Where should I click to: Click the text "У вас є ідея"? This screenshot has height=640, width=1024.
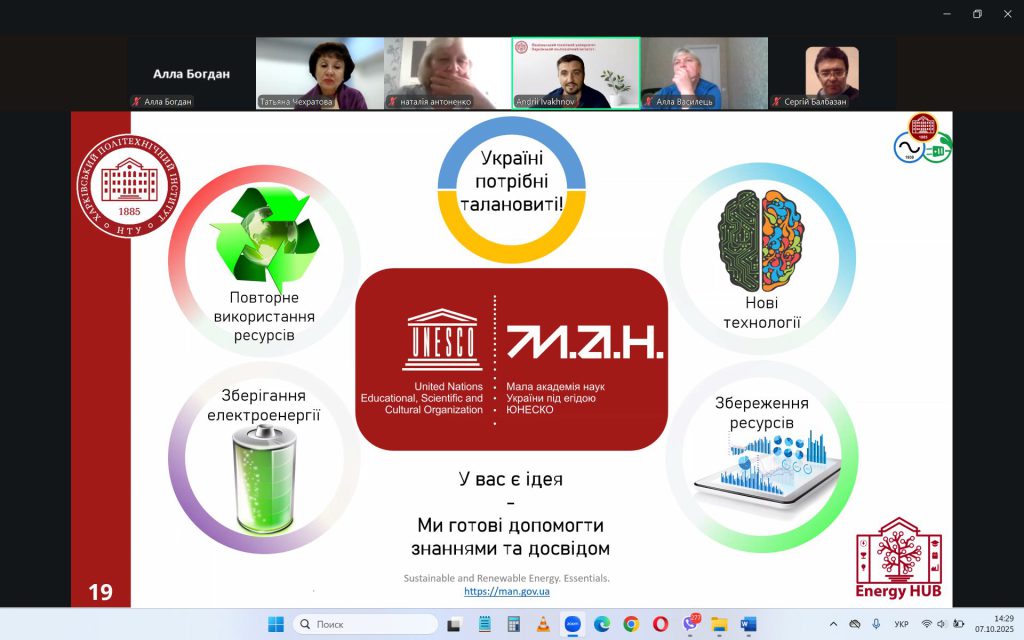(x=511, y=479)
